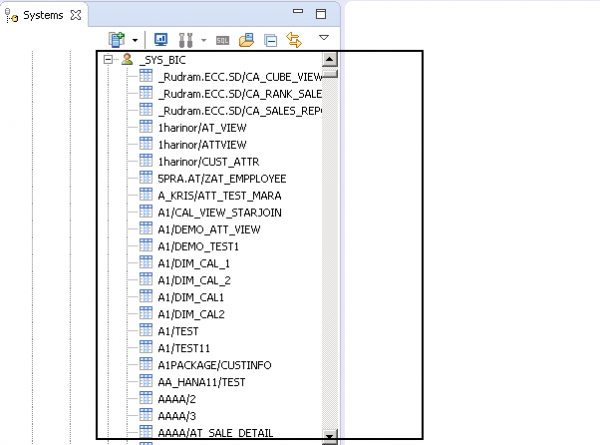Select 1harinor/AT_VIEW entry
Screen dimensions: 600x445
202,128
